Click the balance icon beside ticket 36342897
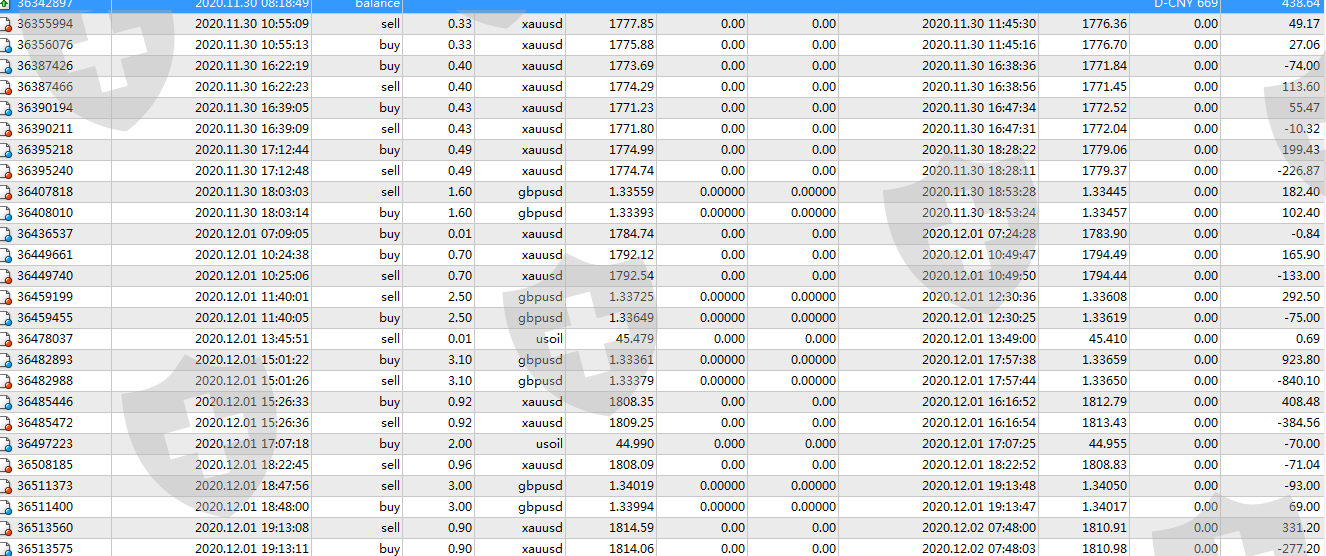 point(6,4)
